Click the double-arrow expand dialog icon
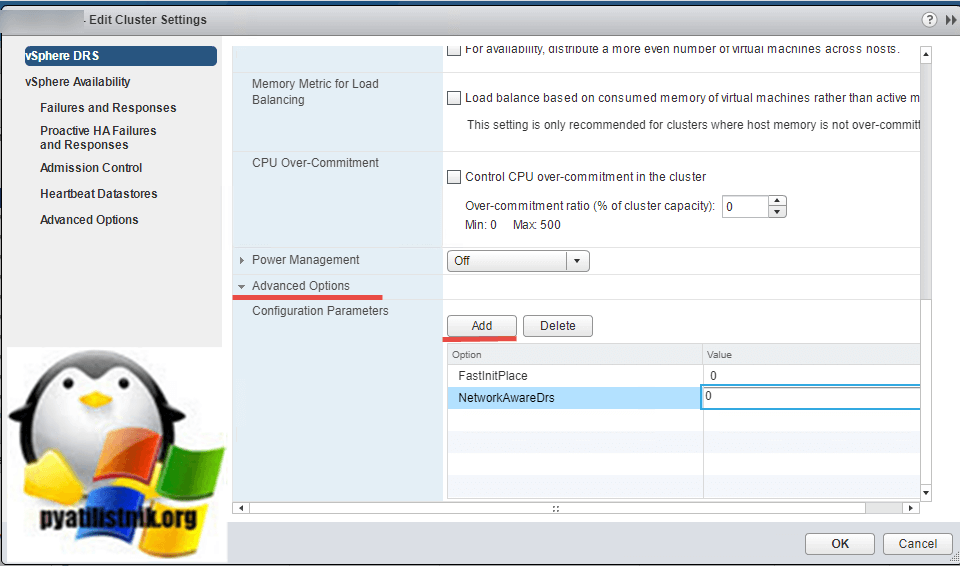Screen dimensions: 960x566 point(951,20)
